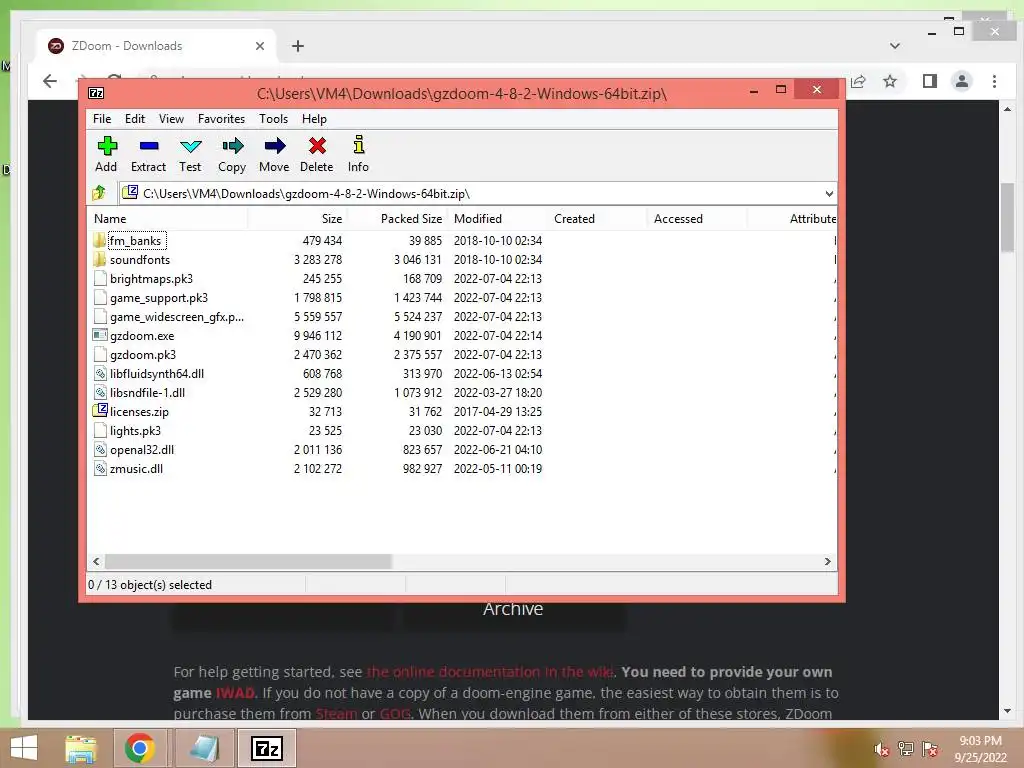
Task: Click the Chrome page scrollbar down arrow
Action: (x=1007, y=711)
